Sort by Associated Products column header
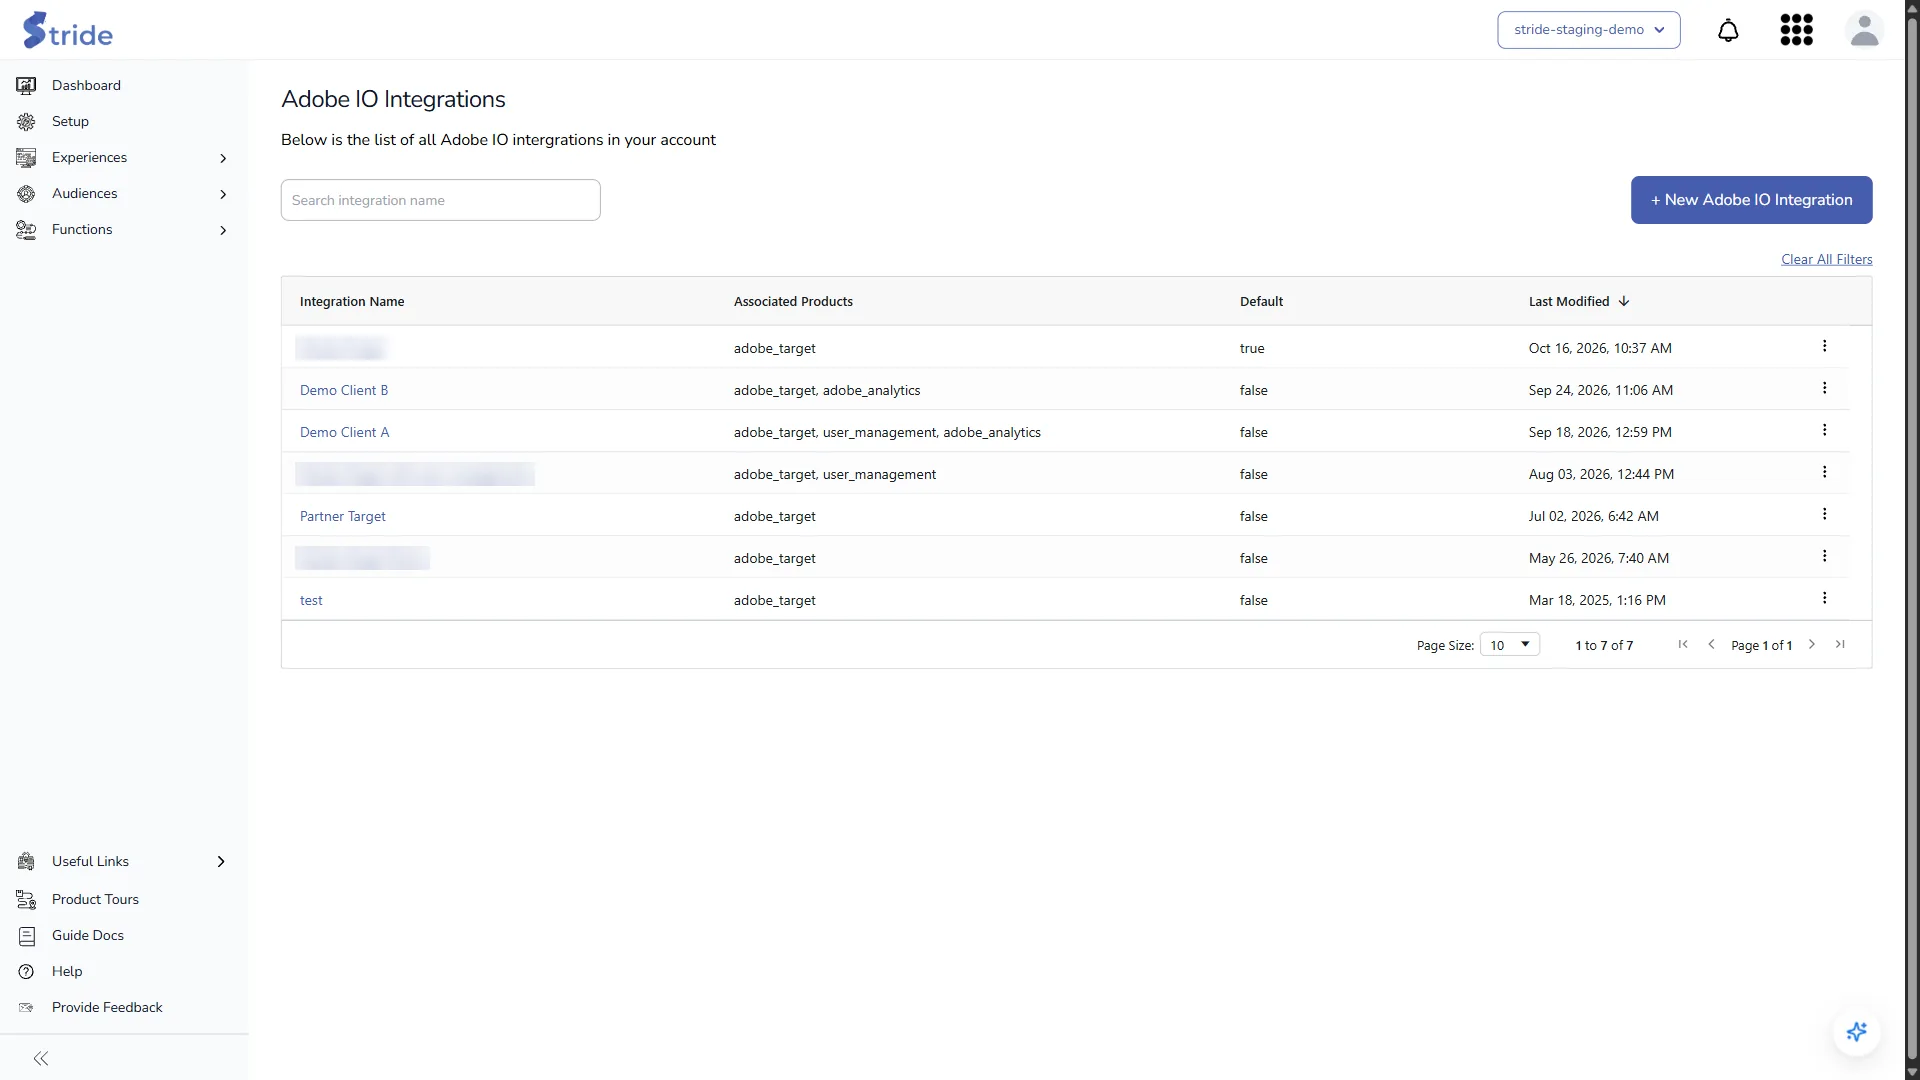Image resolution: width=1920 pixels, height=1080 pixels. tap(793, 301)
